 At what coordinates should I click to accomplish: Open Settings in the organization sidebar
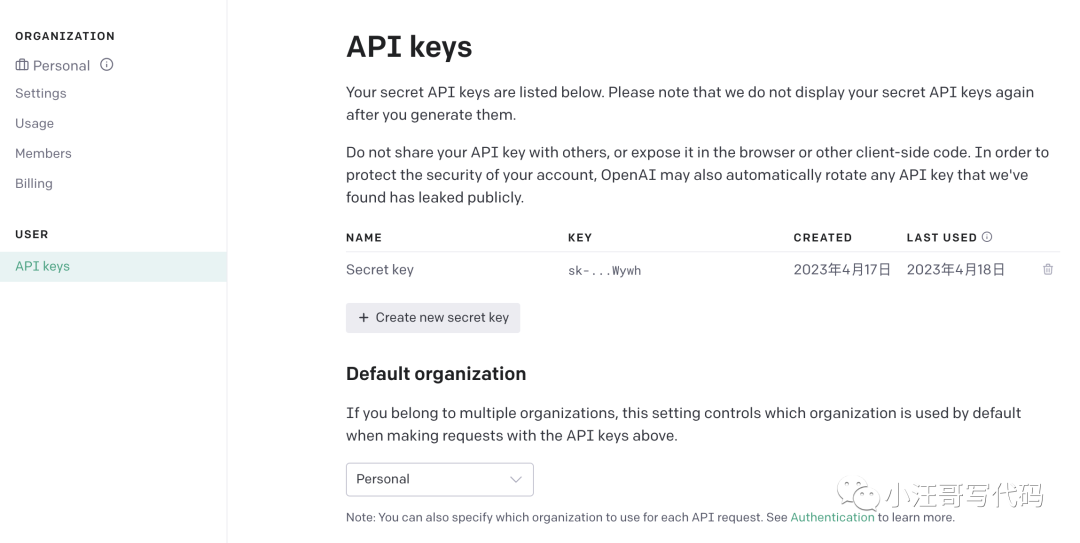pyautogui.click(x=41, y=93)
